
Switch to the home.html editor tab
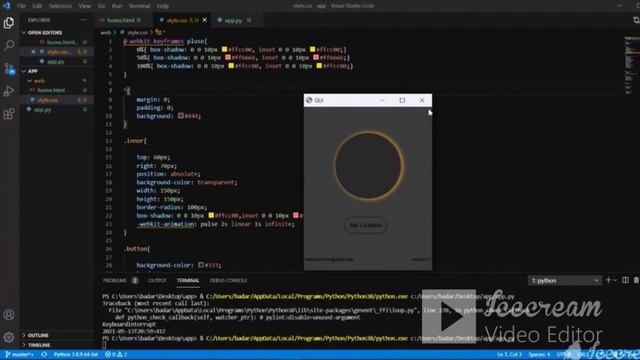[124, 20]
